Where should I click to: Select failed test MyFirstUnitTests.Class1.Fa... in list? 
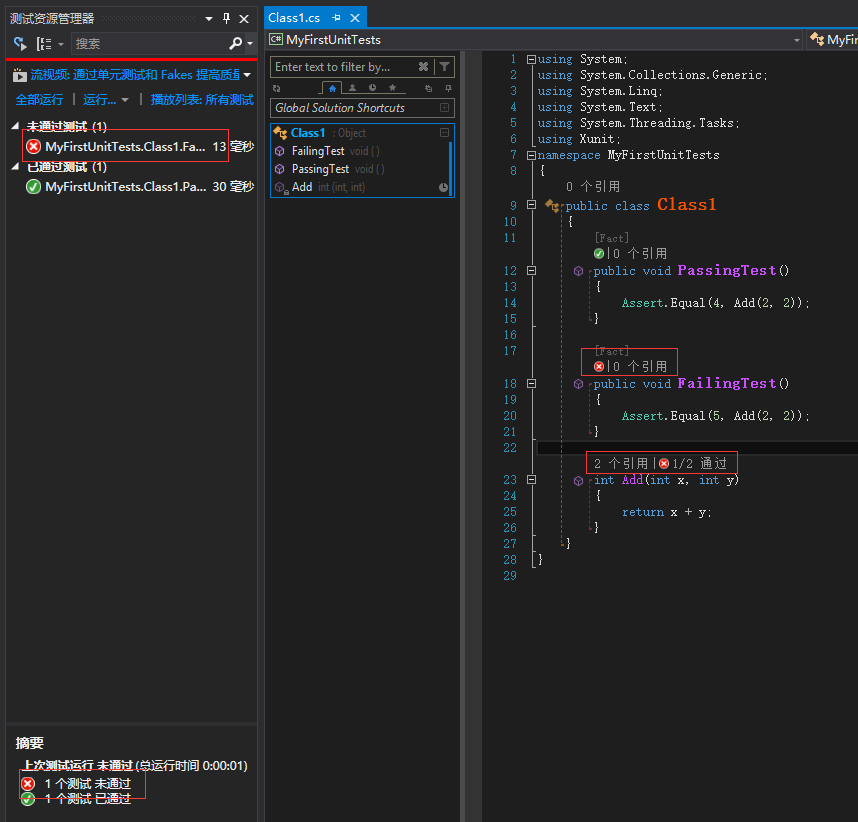point(125,147)
